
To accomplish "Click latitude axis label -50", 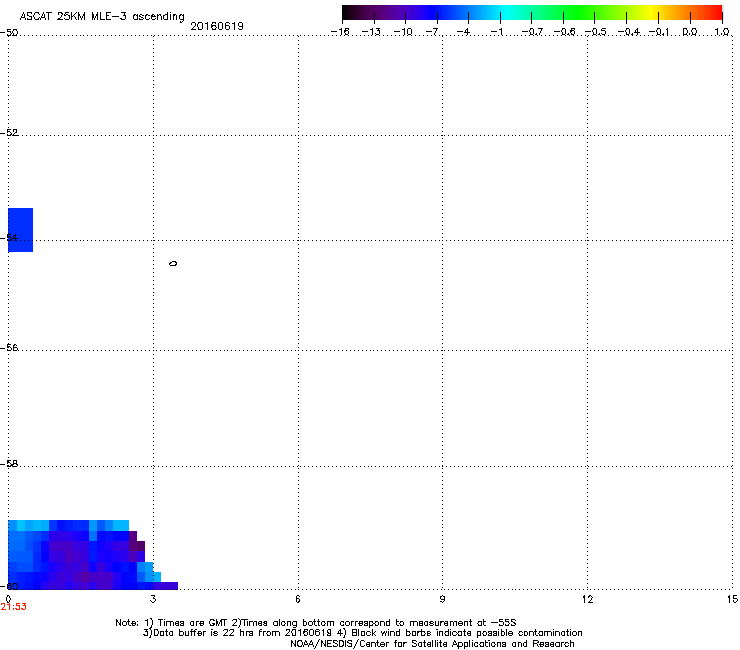I will tap(9, 33).
